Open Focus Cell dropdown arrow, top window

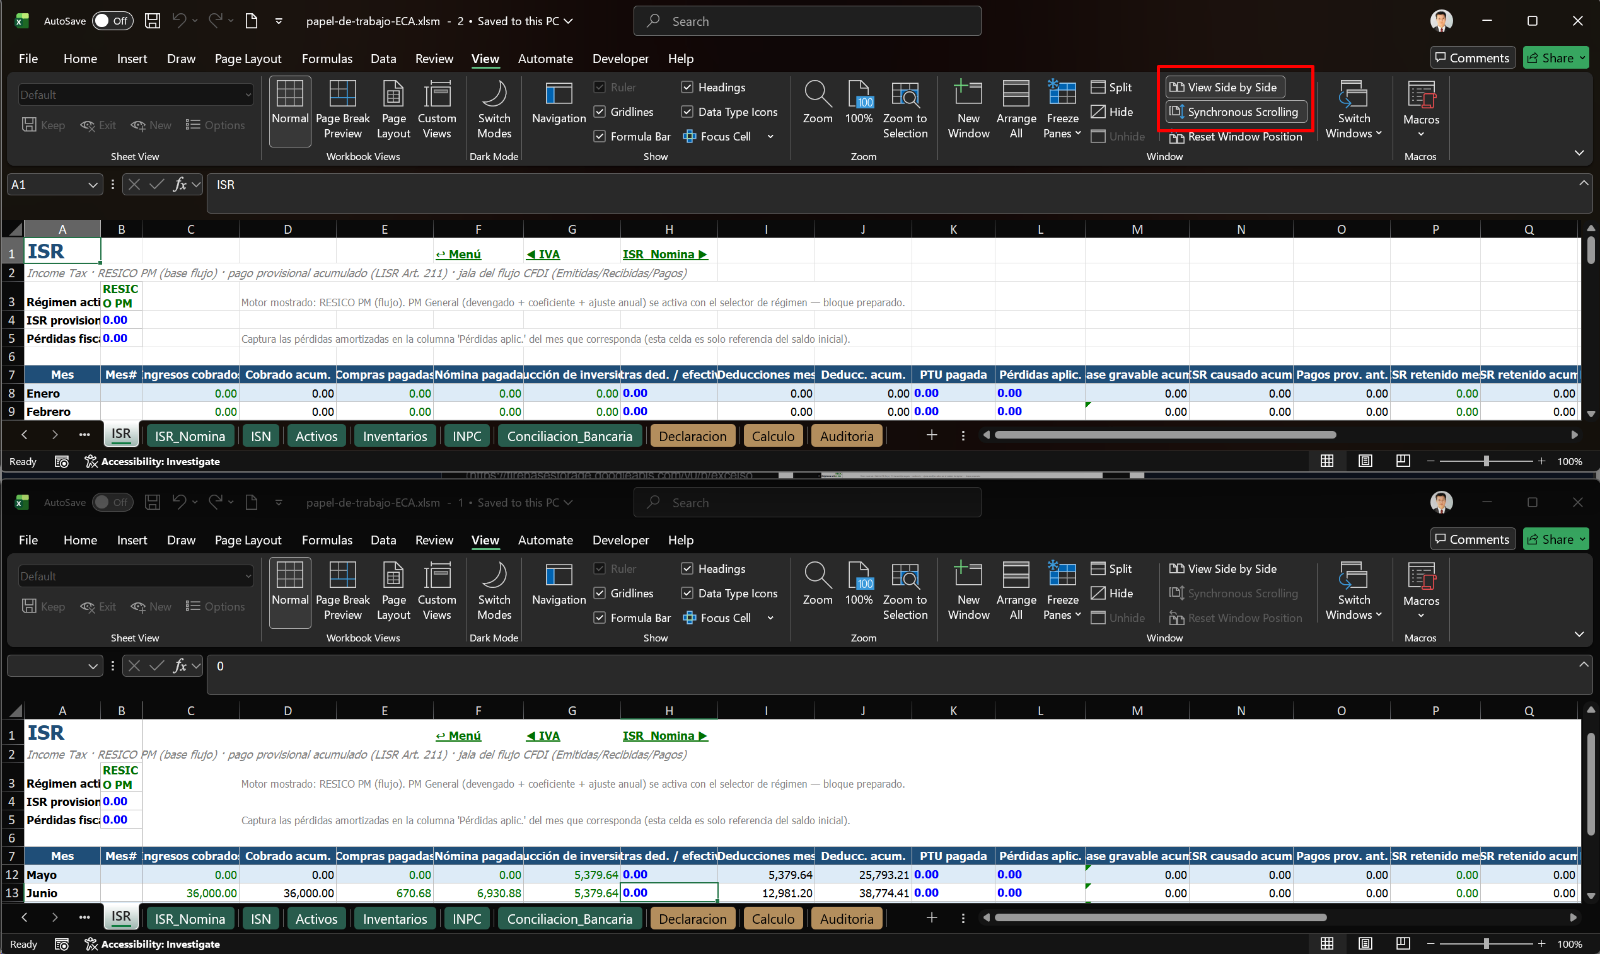770,137
